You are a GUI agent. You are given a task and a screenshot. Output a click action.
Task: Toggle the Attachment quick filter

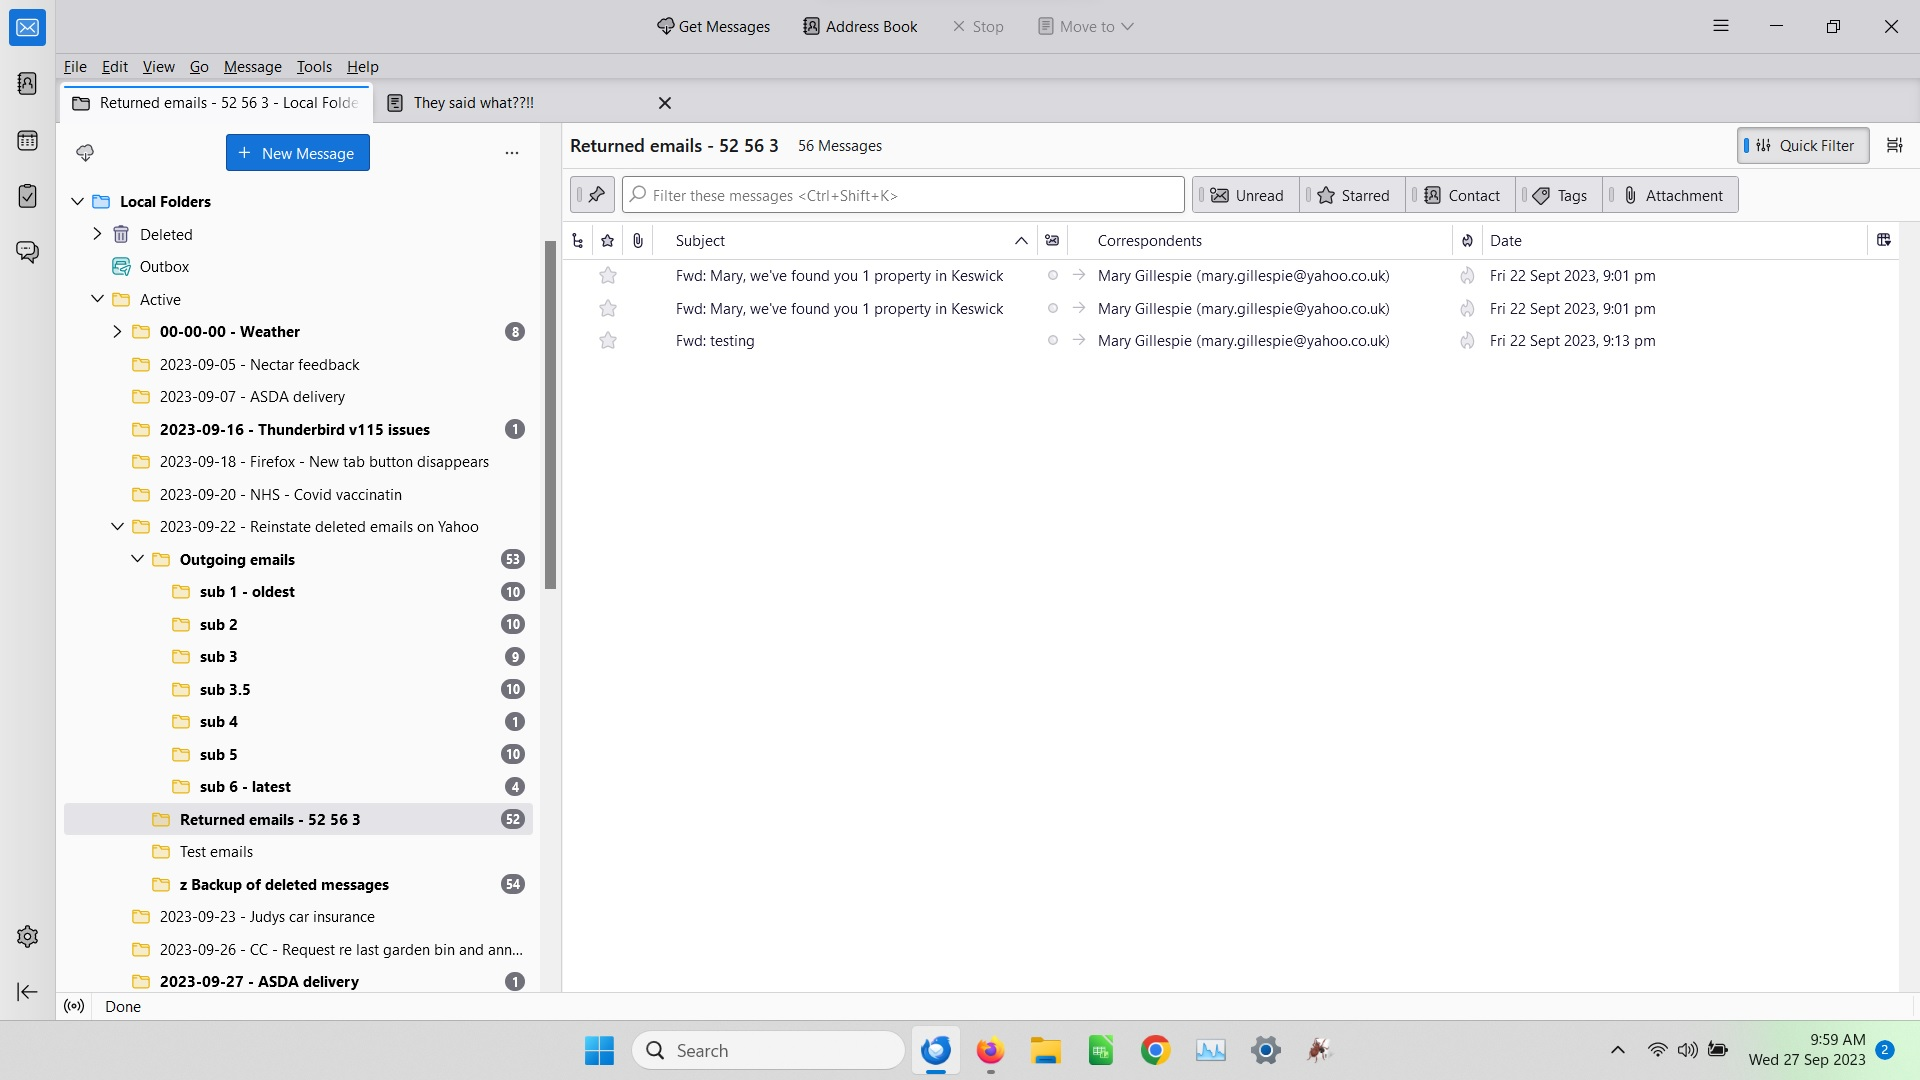tap(1672, 195)
